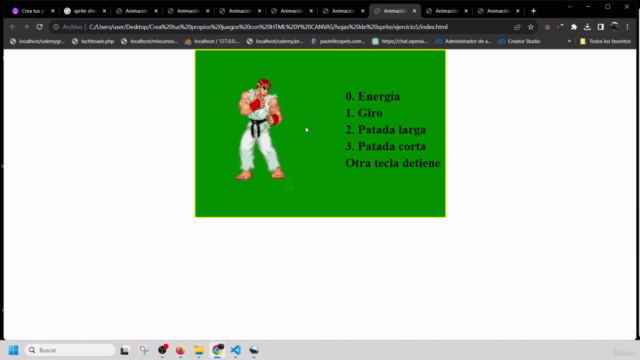Switch to the last Animación tab

[498, 11]
